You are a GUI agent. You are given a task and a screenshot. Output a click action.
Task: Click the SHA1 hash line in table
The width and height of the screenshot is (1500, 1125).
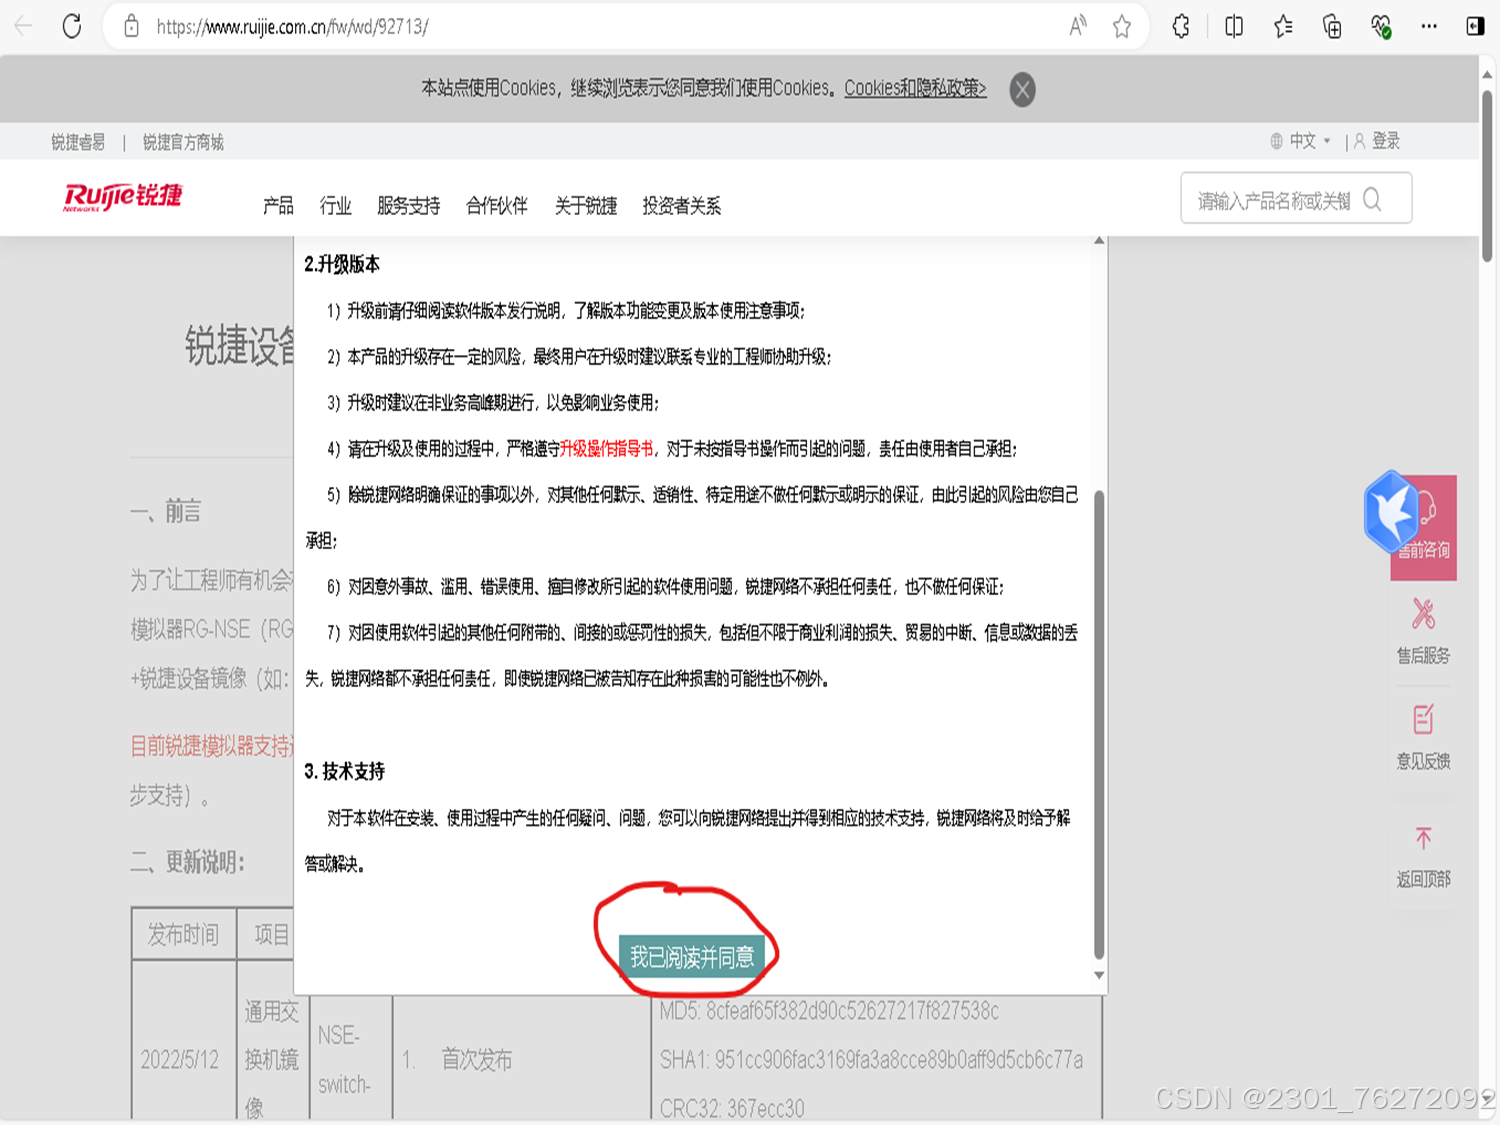pyautogui.click(x=871, y=1060)
